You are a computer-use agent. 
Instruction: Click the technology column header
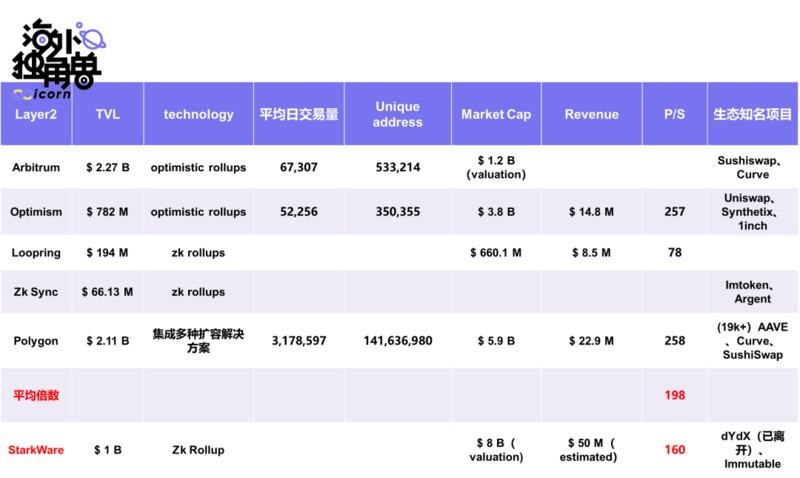pos(198,114)
